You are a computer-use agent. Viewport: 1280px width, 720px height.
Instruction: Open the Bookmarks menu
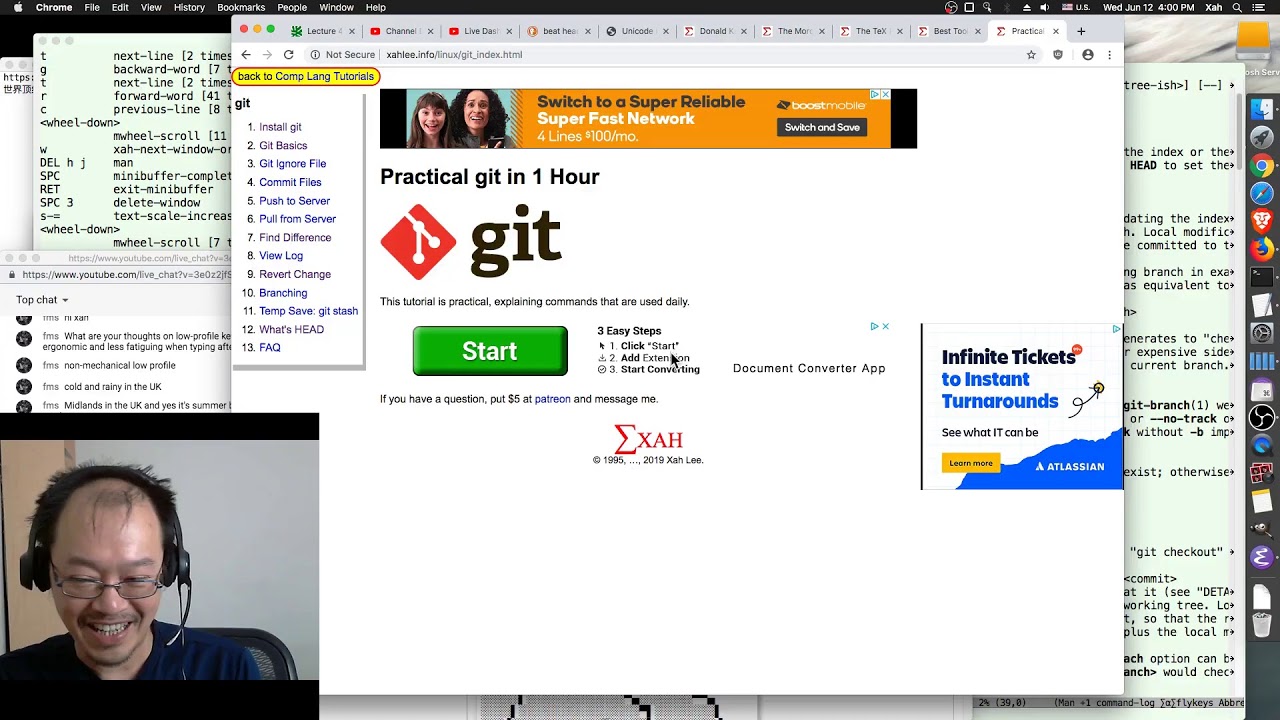tap(241, 7)
